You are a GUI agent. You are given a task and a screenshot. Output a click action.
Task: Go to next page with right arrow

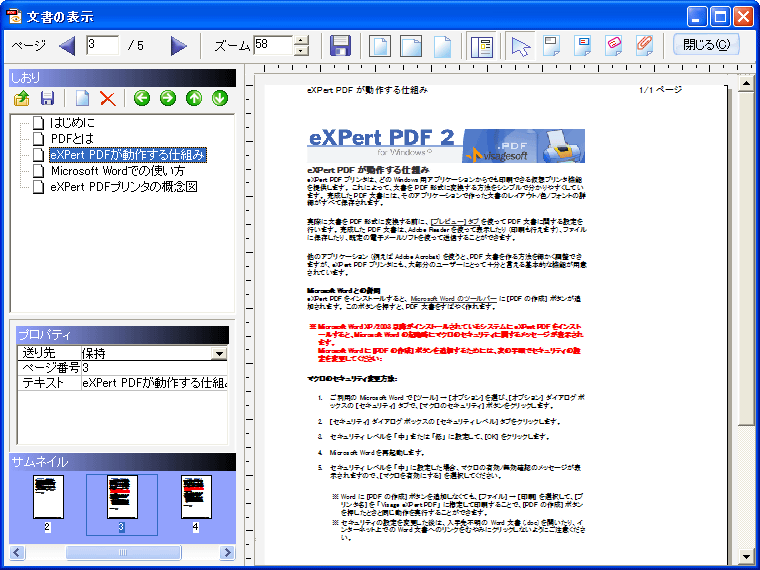coord(178,46)
